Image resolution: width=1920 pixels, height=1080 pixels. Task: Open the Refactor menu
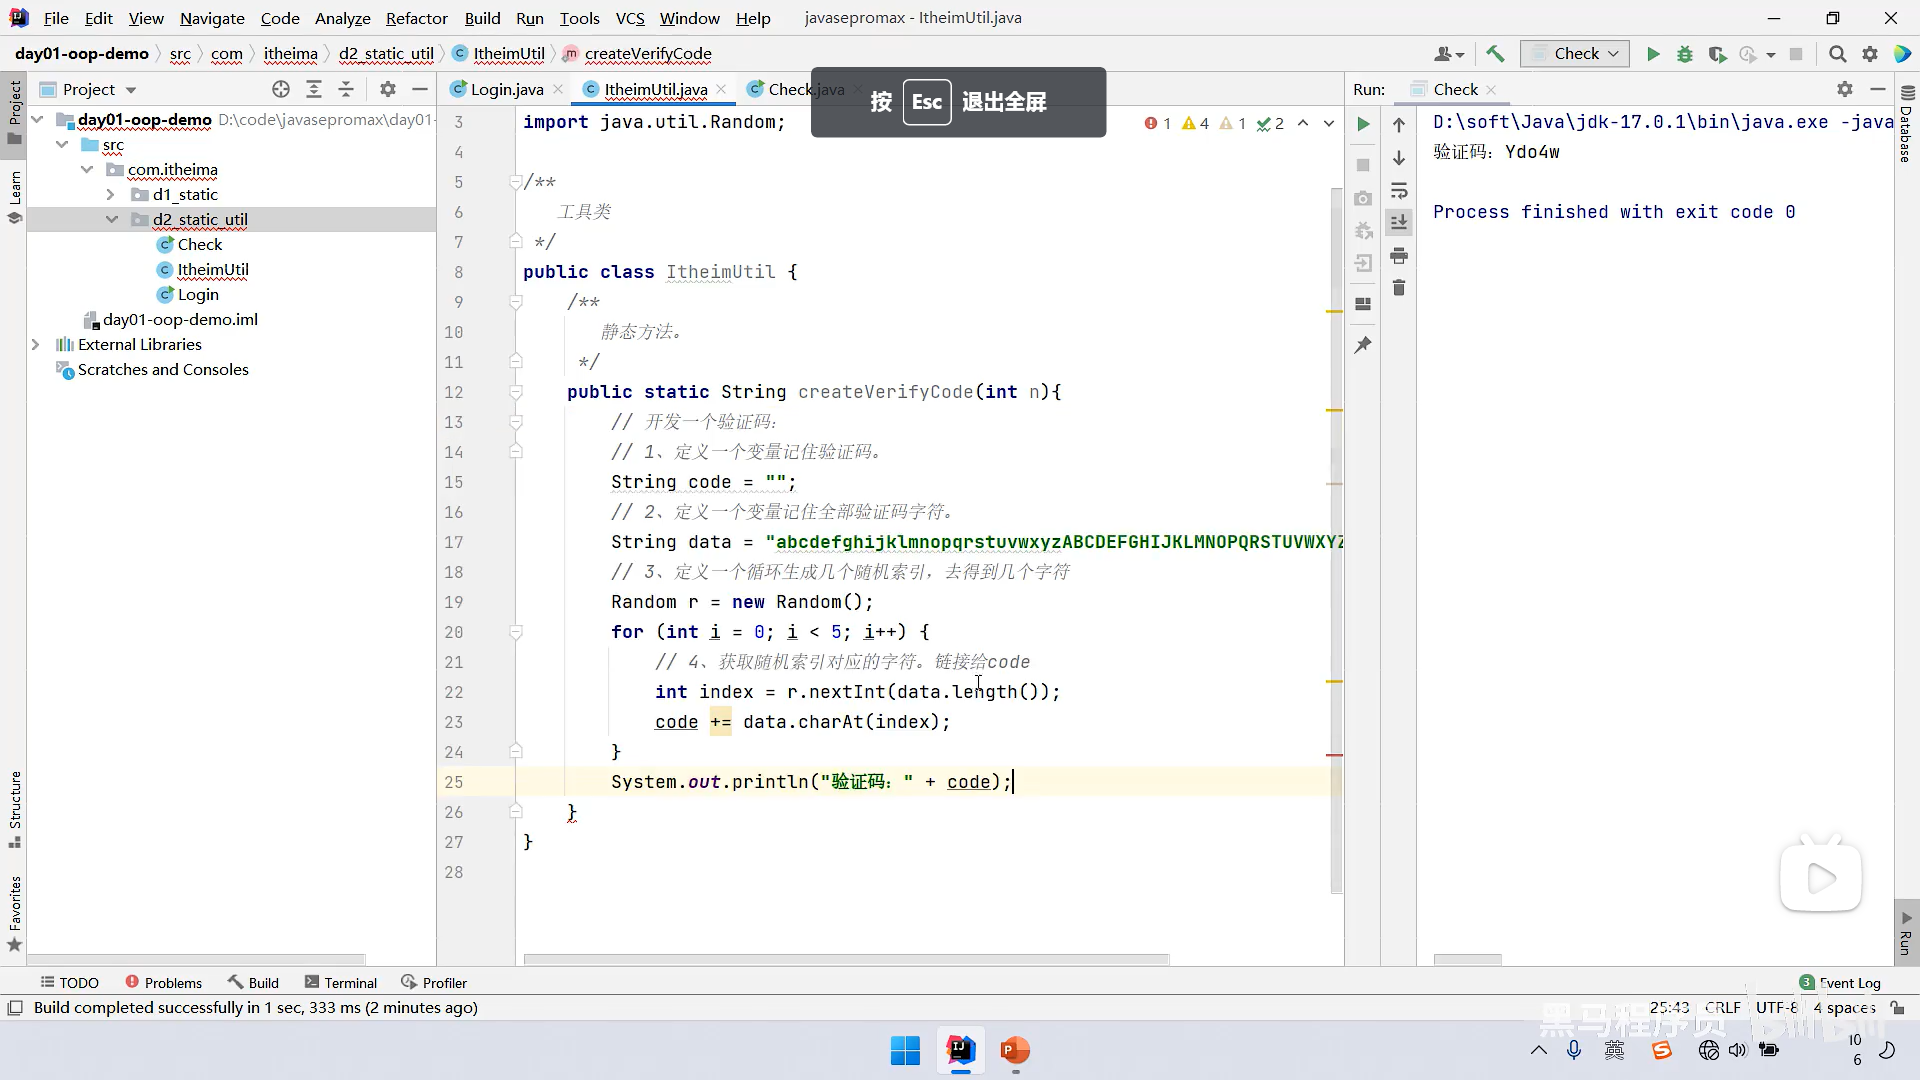pyautogui.click(x=416, y=18)
